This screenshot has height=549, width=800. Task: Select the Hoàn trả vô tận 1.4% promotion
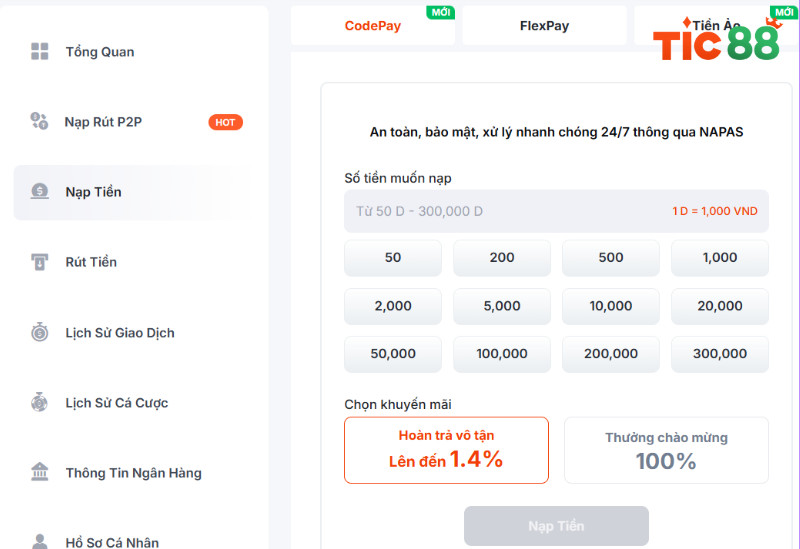[446, 450]
